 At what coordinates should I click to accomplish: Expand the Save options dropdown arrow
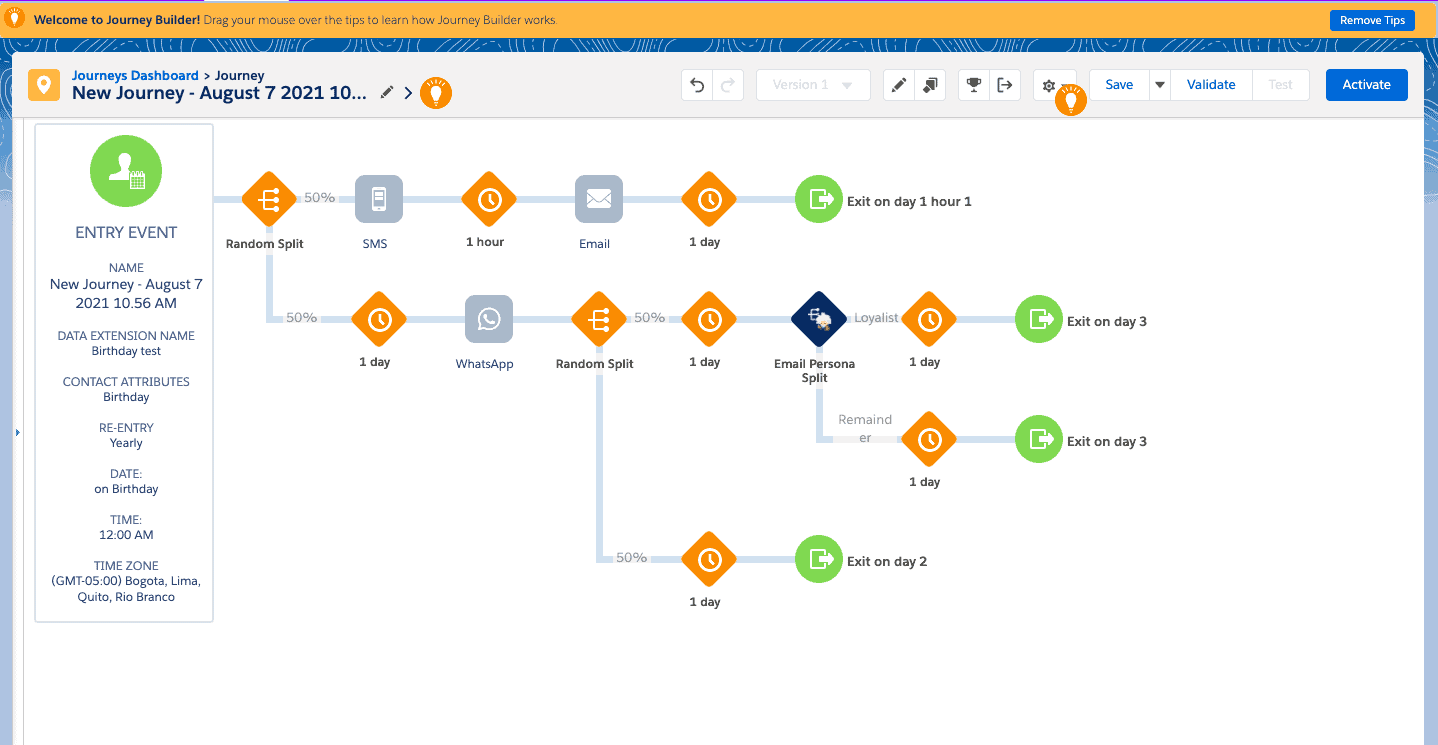(x=1159, y=85)
